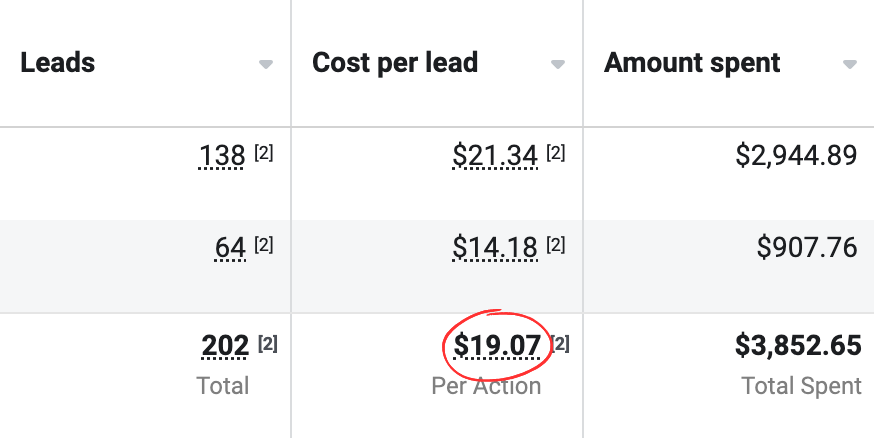This screenshot has width=874, height=438.
Task: Open footnote [2] next to $19.07
Action: (561, 344)
